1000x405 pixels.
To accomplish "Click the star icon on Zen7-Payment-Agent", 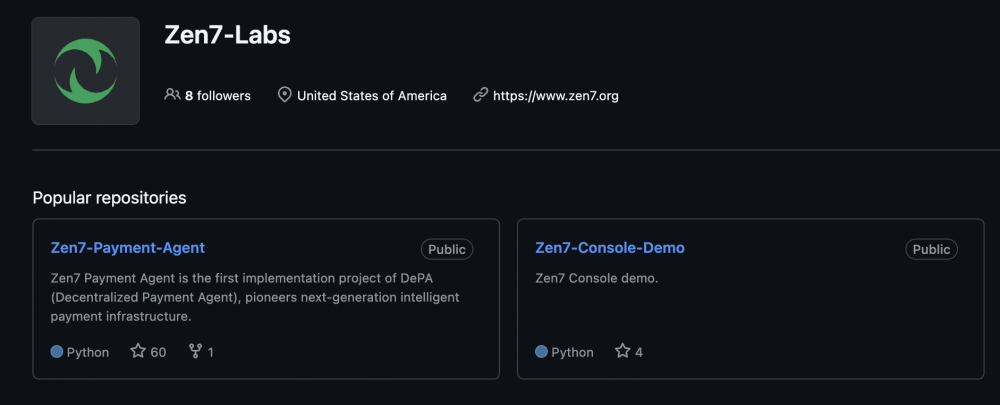I will point(138,352).
